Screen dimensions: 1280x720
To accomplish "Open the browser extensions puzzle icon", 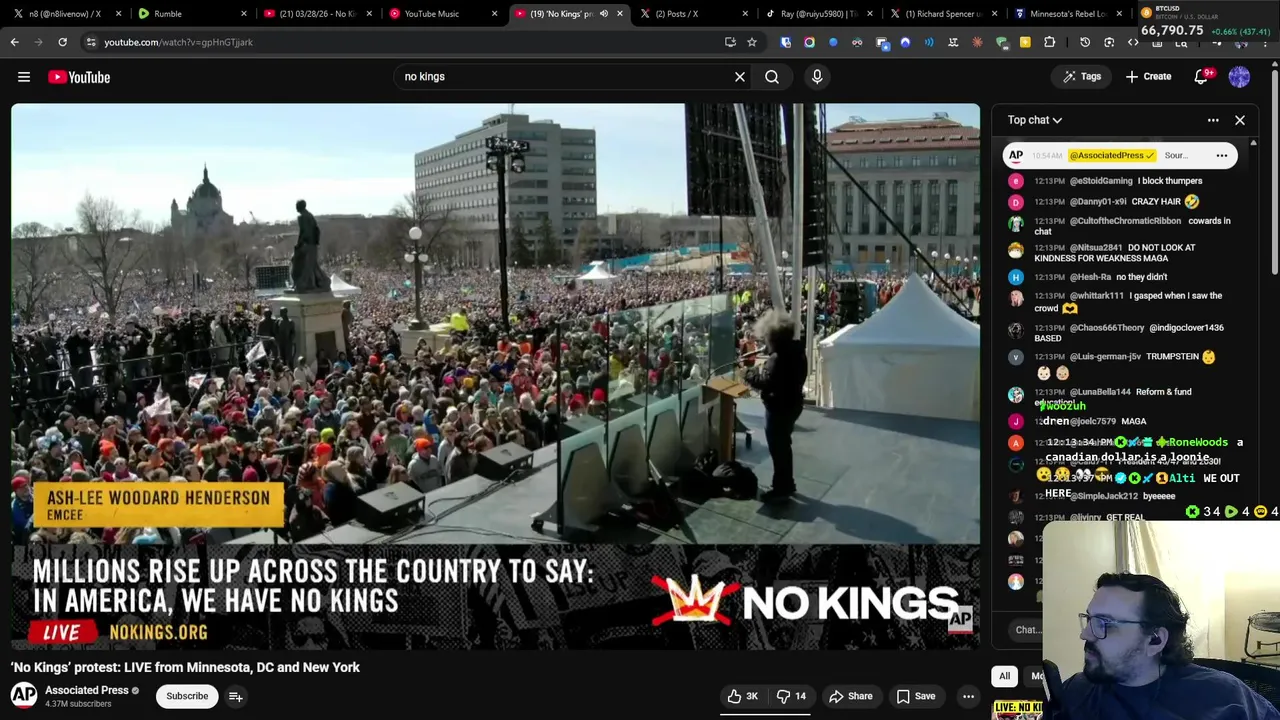I will click(1049, 42).
